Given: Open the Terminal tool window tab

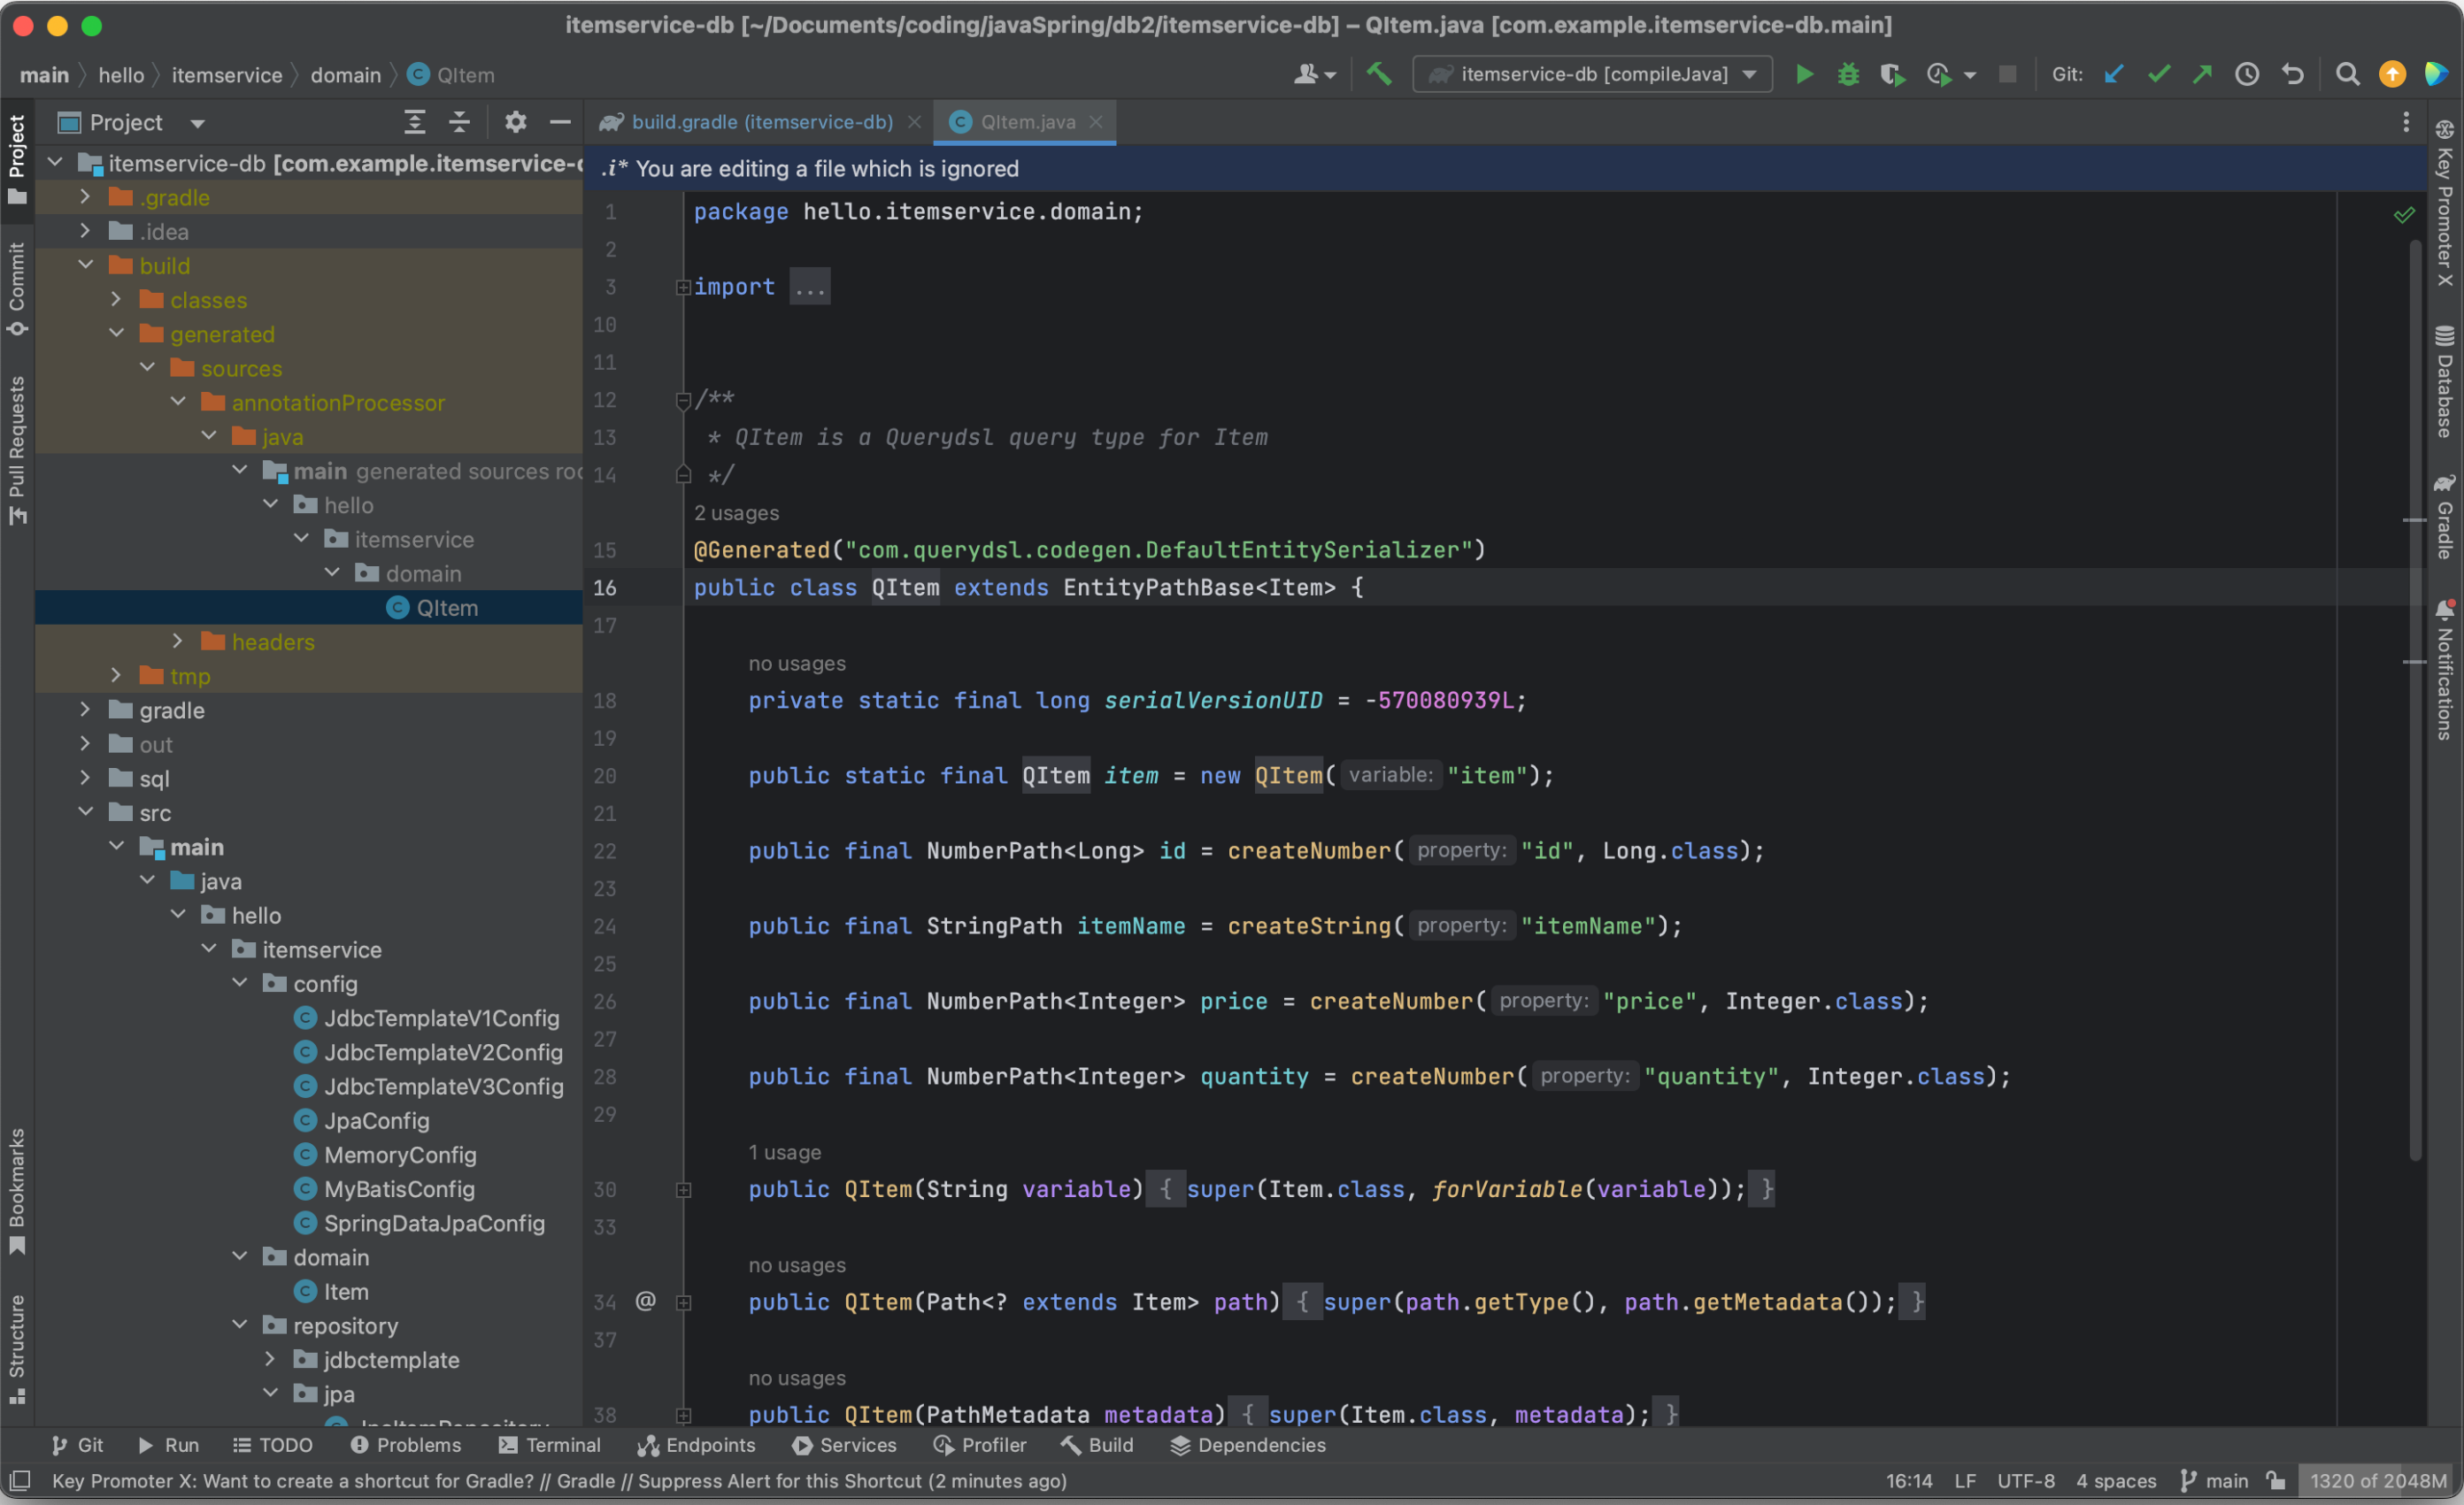Looking at the screenshot, I should click(549, 1445).
